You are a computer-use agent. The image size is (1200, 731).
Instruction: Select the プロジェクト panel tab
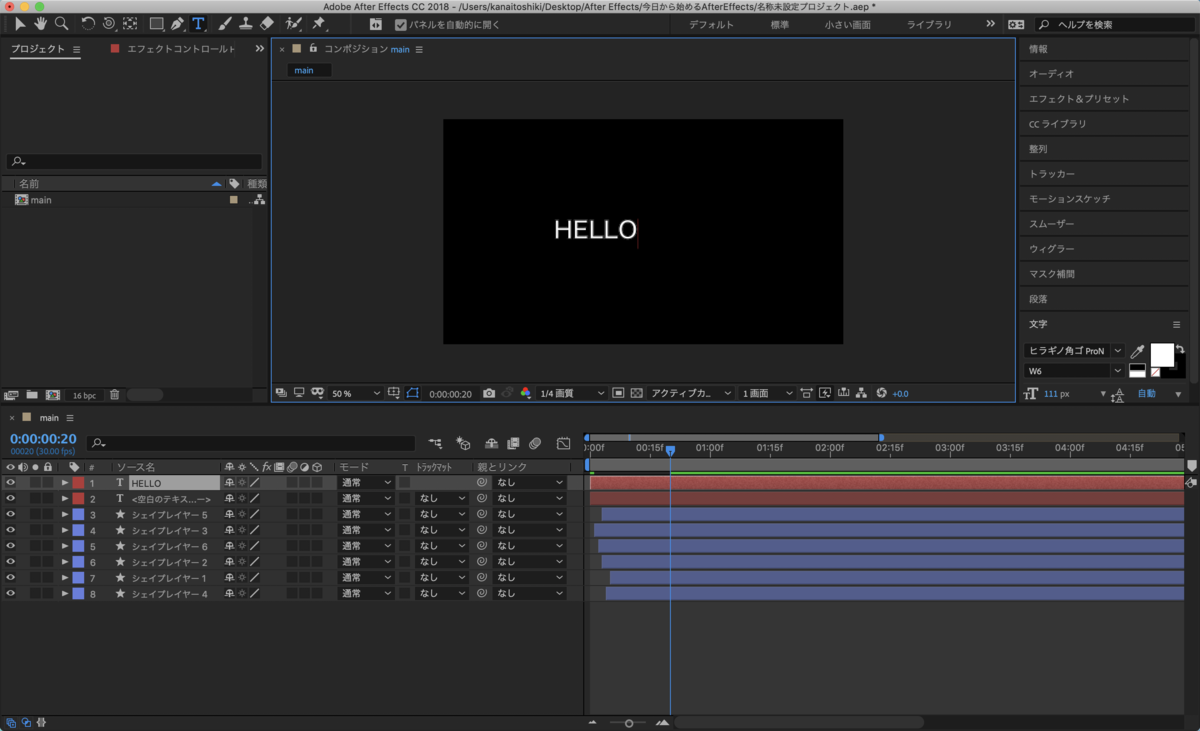tap(38, 48)
